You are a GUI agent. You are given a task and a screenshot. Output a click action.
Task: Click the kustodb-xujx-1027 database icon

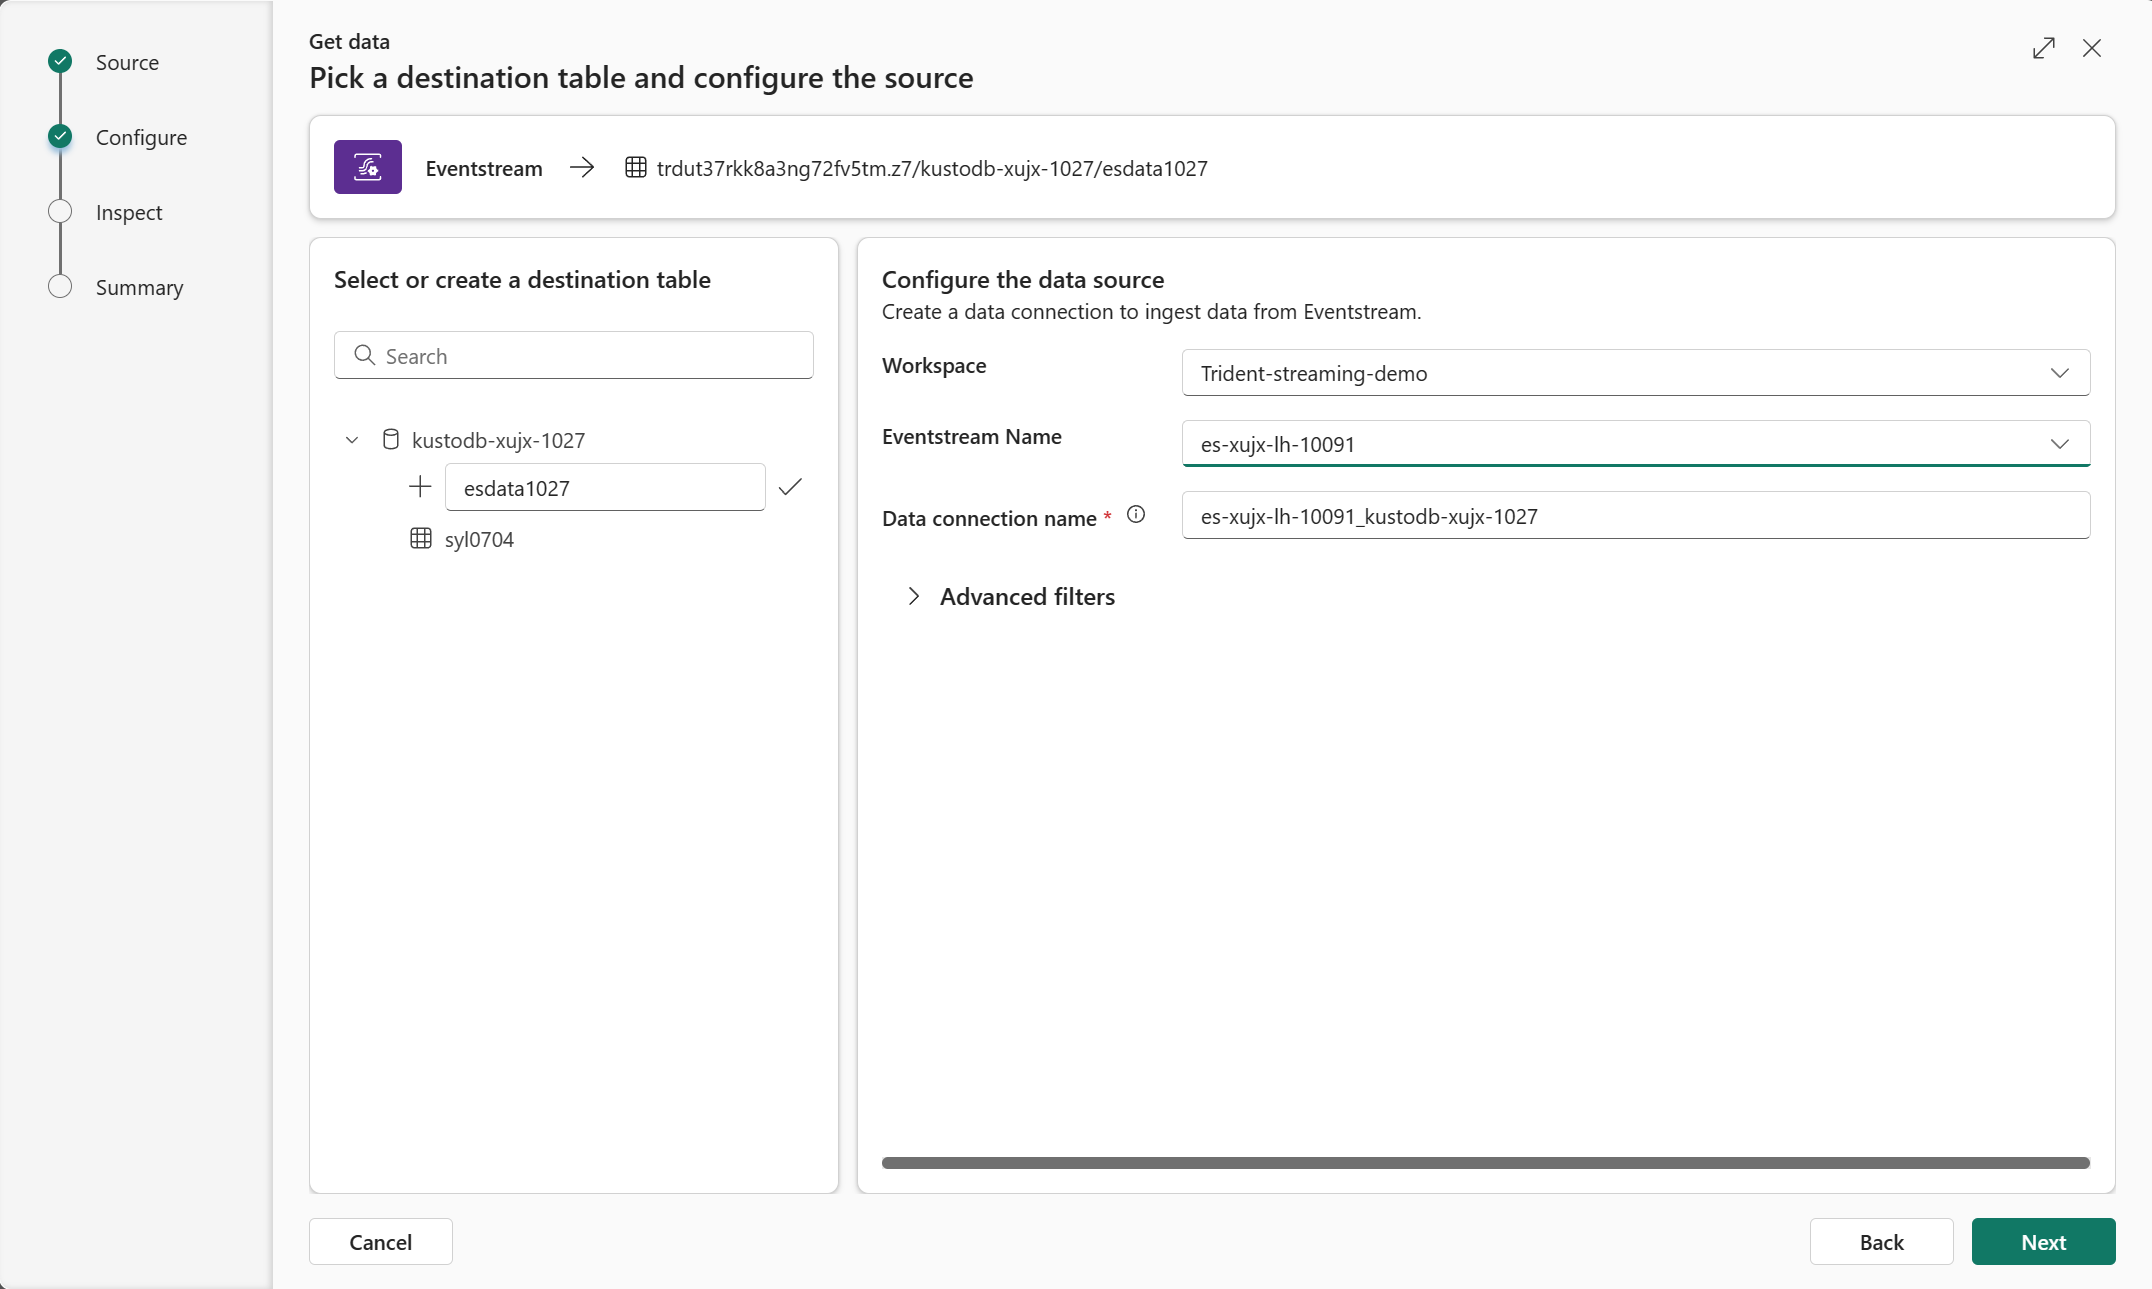point(391,440)
